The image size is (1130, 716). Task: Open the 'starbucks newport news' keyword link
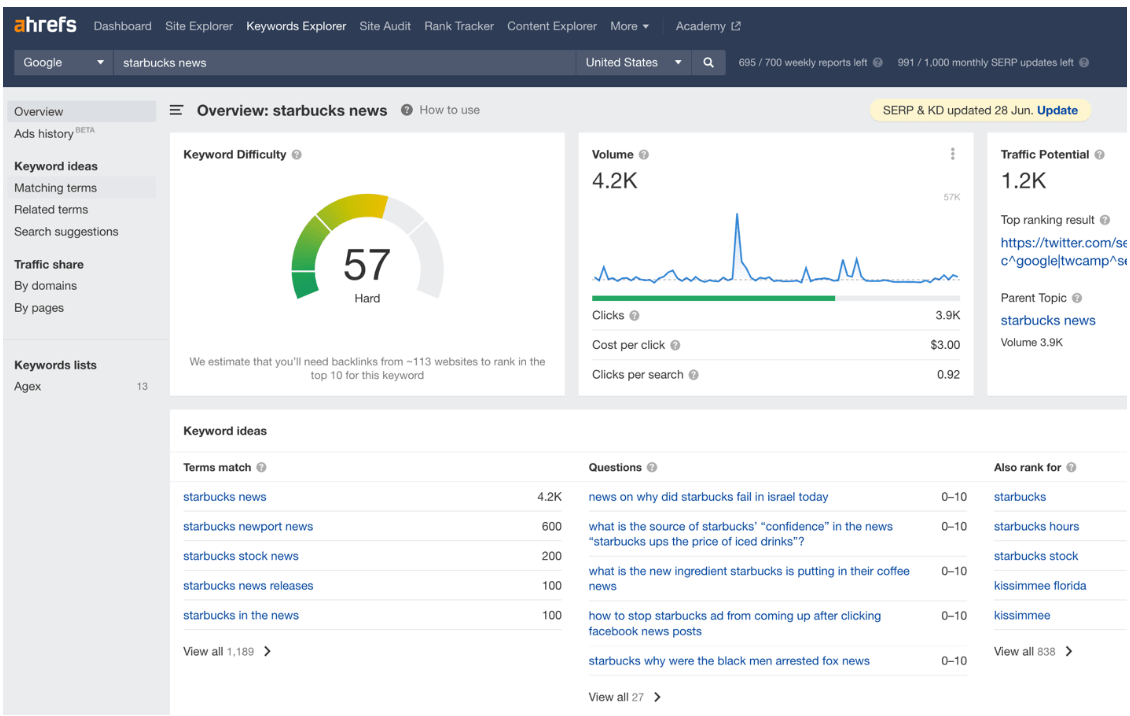(248, 526)
